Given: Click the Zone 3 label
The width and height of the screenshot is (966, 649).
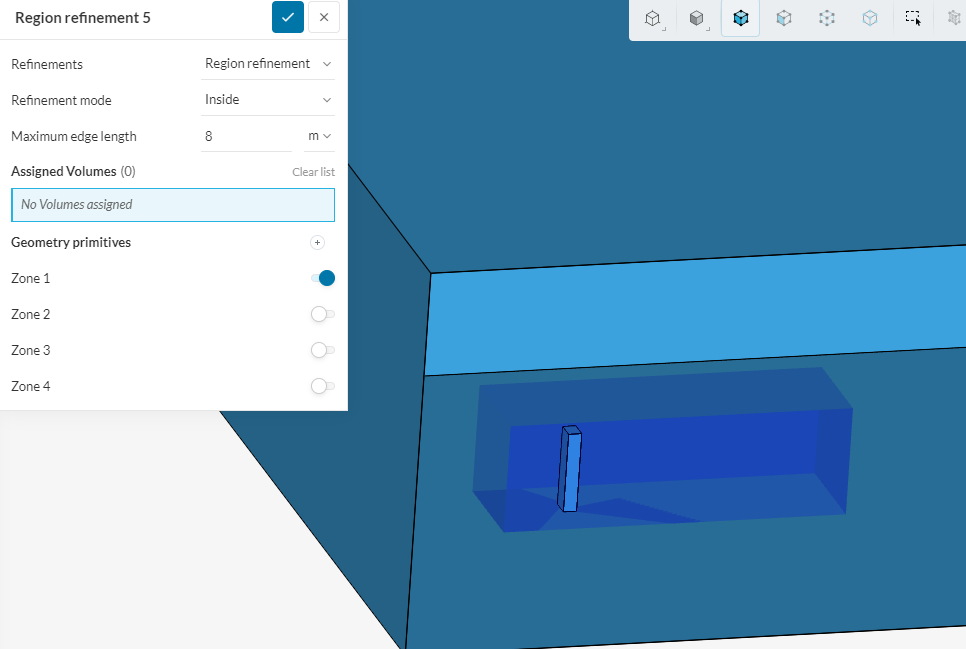Looking at the screenshot, I should coord(31,350).
